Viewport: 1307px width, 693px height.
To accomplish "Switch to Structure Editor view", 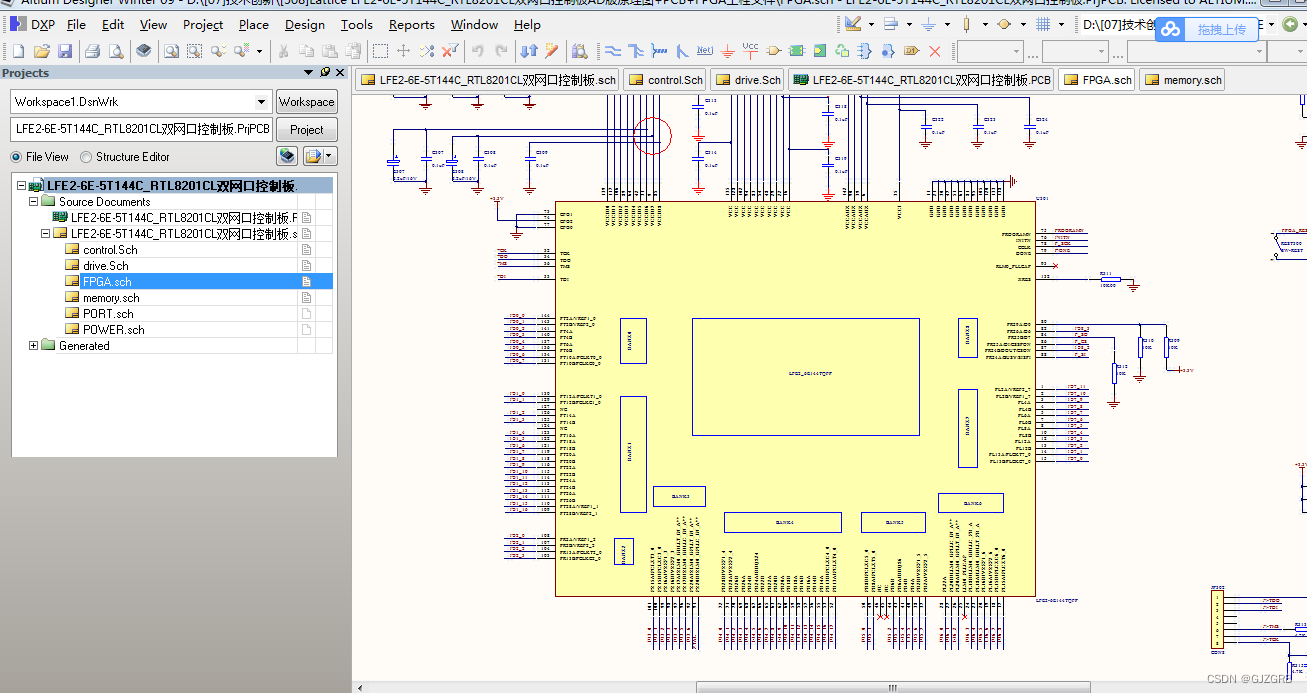I will point(85,156).
